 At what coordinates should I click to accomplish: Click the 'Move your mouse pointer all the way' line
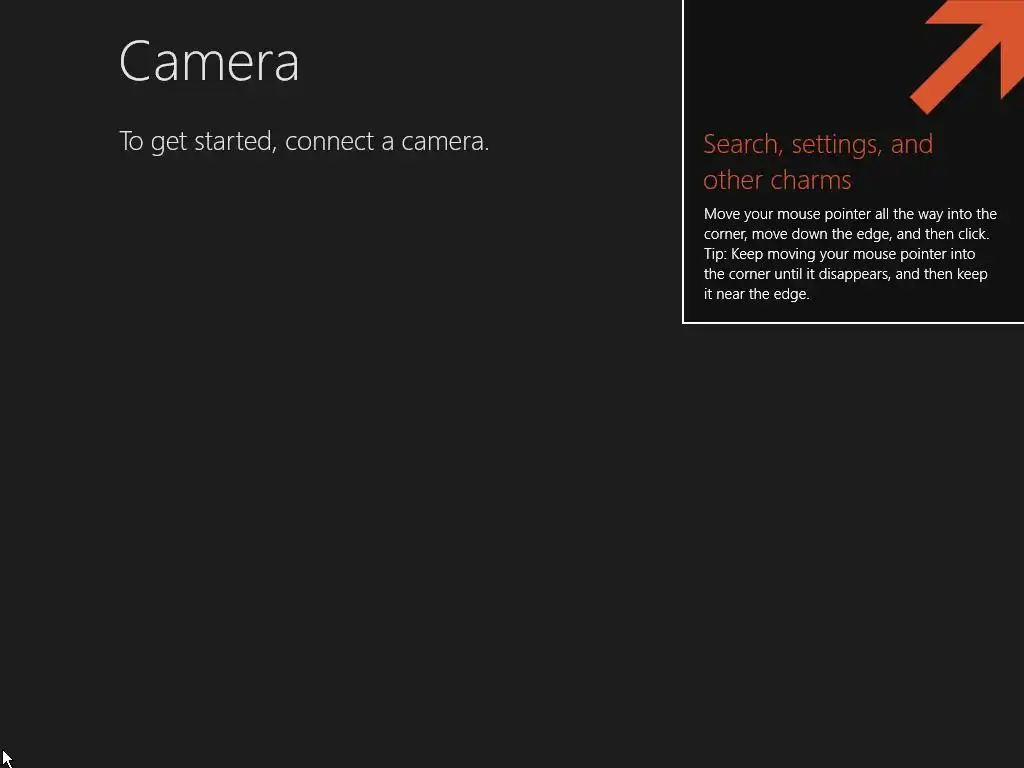850,214
